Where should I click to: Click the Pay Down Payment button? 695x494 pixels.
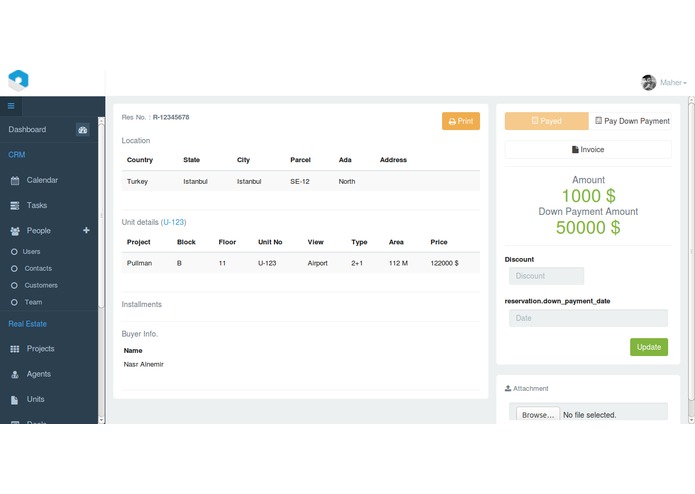coord(630,121)
